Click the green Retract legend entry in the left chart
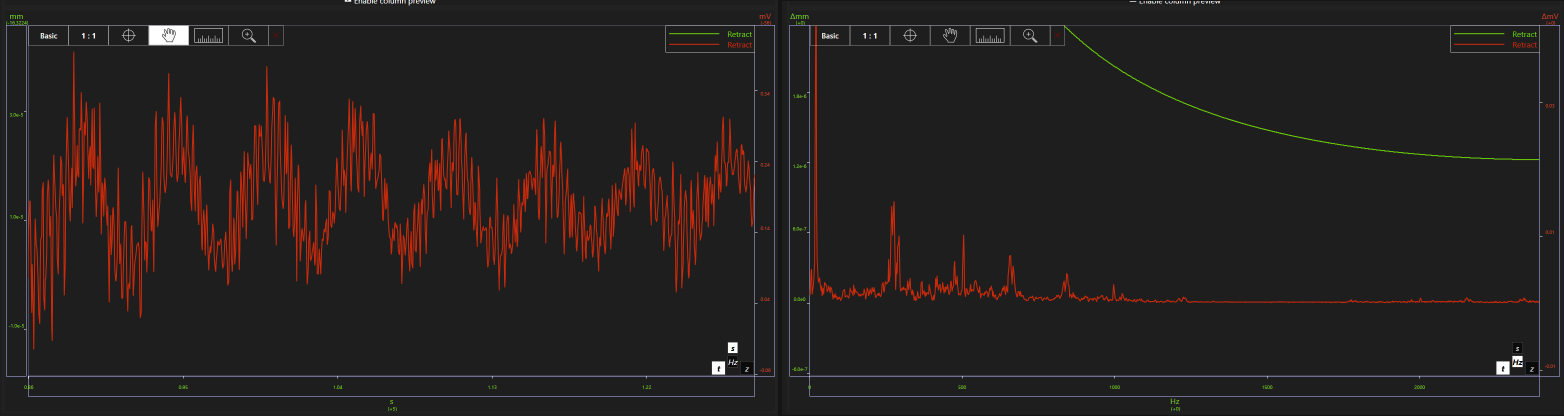This screenshot has width=1564, height=416. 710,34
